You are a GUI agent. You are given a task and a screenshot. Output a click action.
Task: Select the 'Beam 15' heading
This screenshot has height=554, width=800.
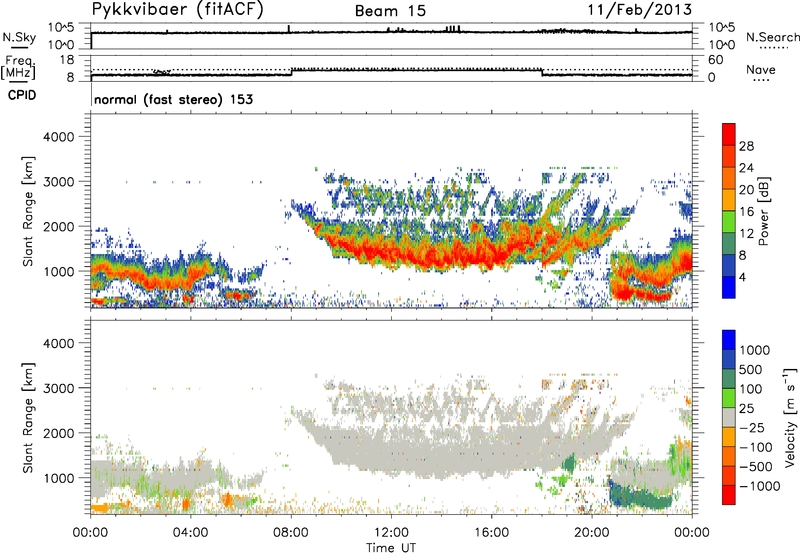click(x=390, y=11)
